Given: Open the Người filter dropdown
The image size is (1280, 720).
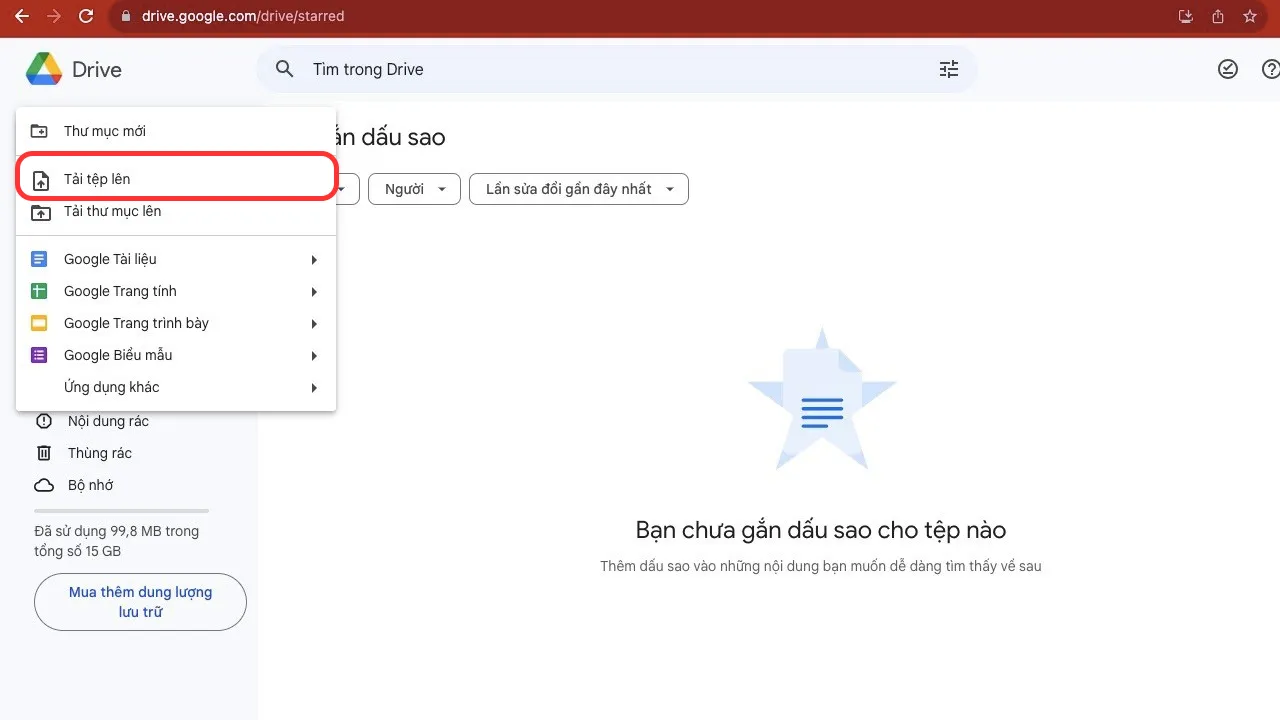Looking at the screenshot, I should pyautogui.click(x=413, y=189).
